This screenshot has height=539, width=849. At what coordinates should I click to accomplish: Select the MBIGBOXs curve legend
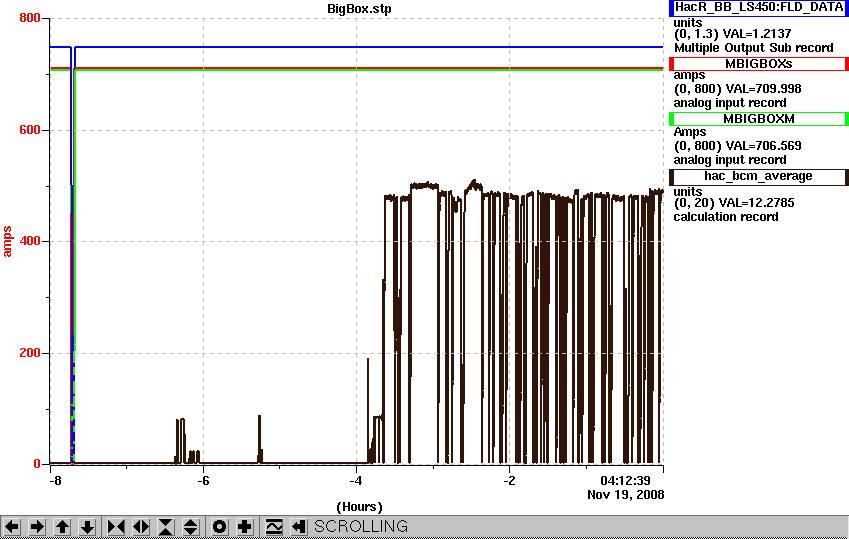point(759,64)
